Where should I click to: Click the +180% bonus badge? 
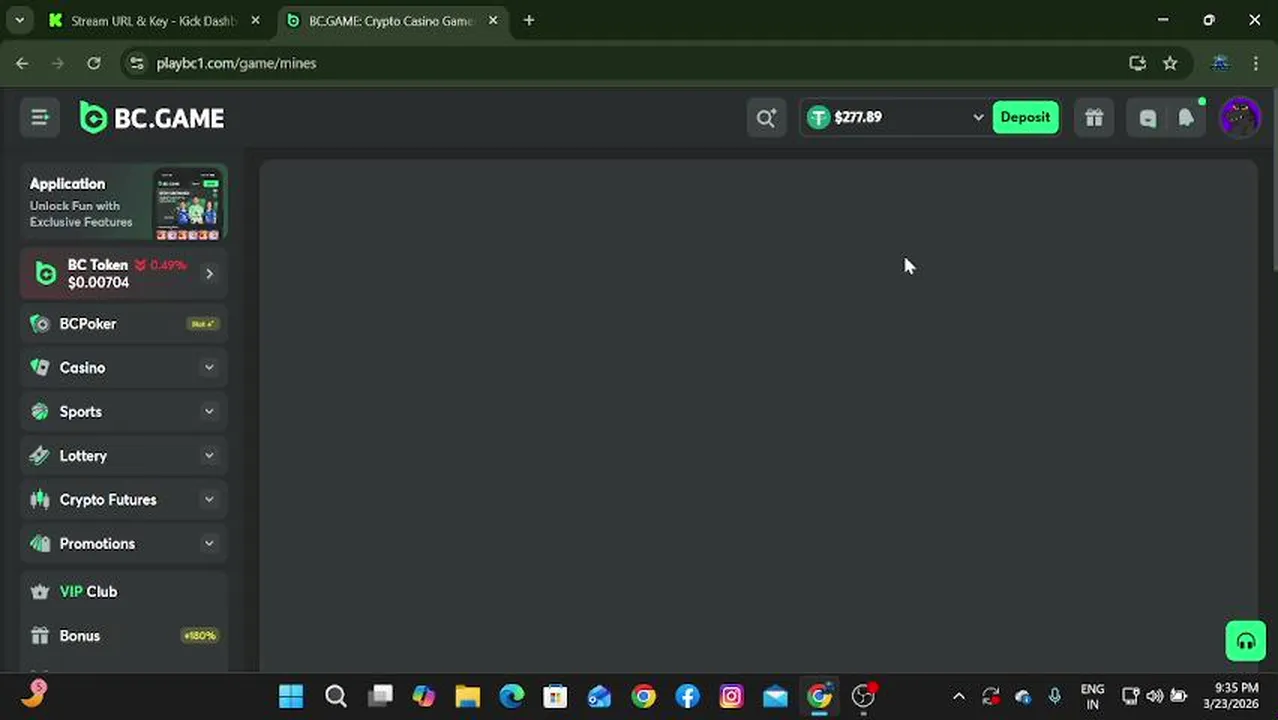[200, 636]
